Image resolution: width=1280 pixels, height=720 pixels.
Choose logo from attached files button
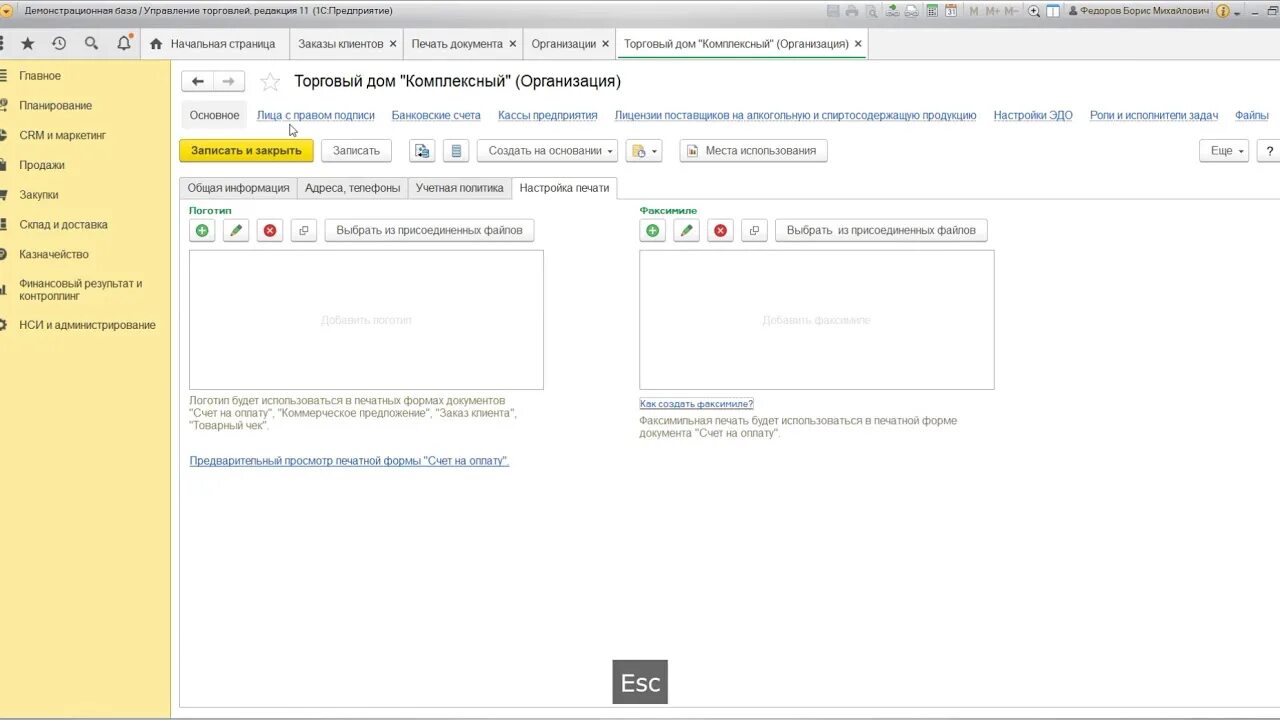click(429, 230)
